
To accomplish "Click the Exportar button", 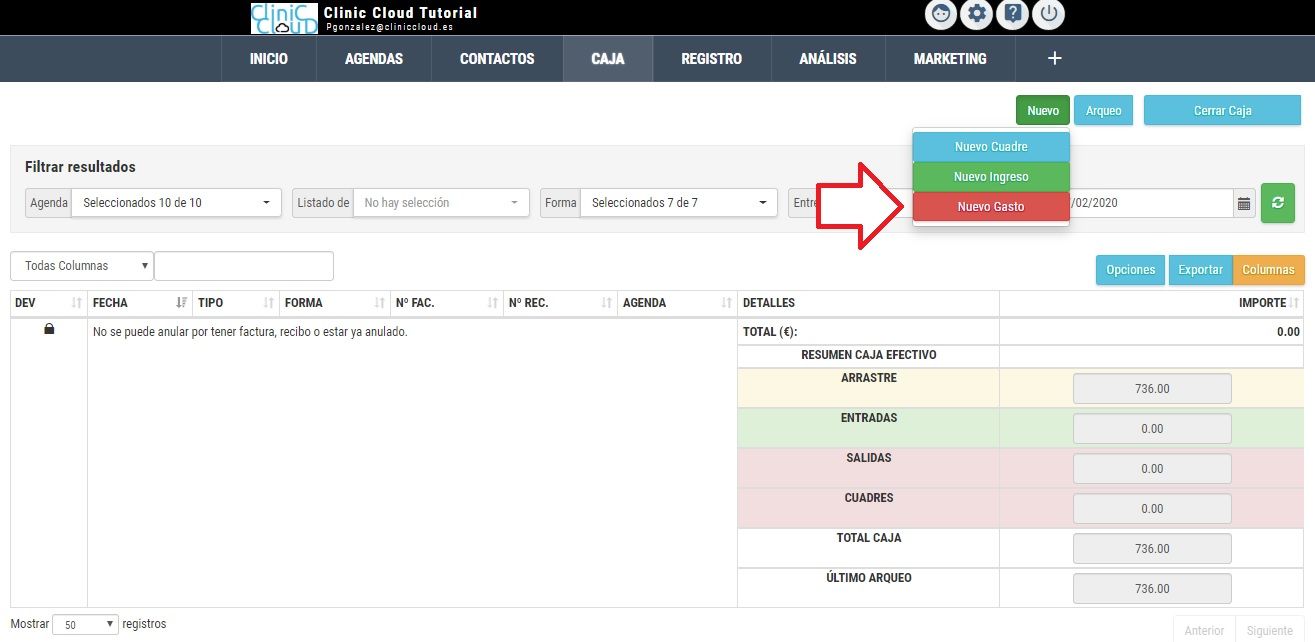I will 1200,270.
